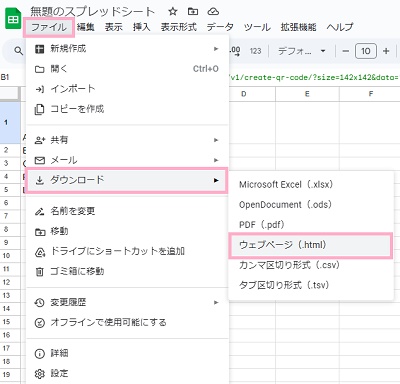
Task: Expand the 共有 submenu arrow
Action: pos(216,140)
